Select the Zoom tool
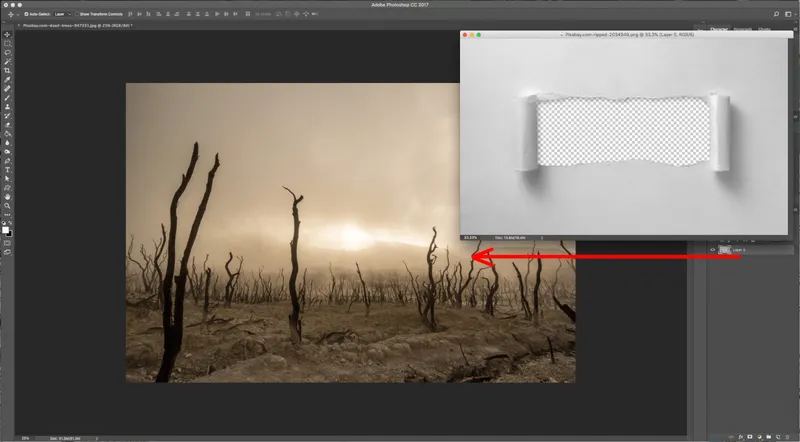The image size is (800, 442). 7,206
